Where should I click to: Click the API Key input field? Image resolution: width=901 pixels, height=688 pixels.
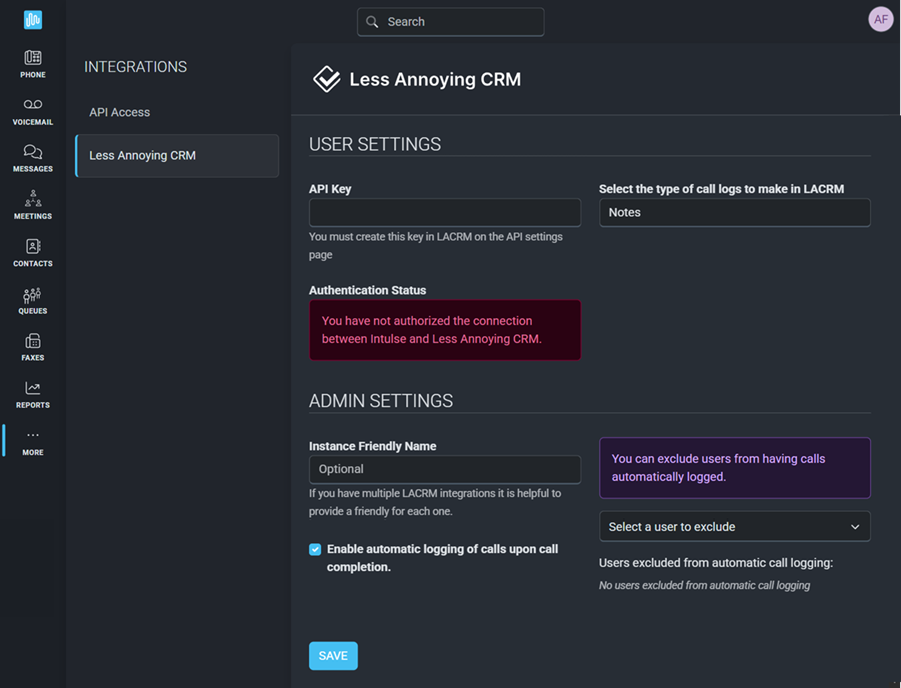[444, 212]
